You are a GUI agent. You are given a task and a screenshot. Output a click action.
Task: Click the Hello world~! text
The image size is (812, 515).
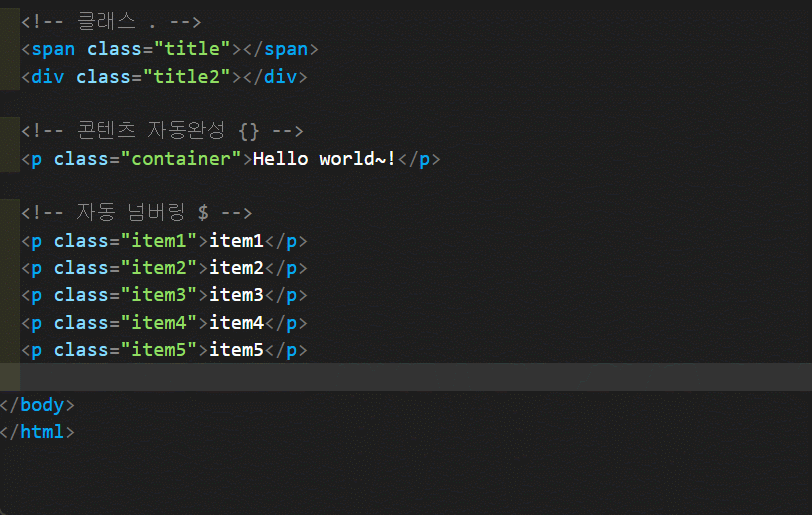[x=324, y=159]
